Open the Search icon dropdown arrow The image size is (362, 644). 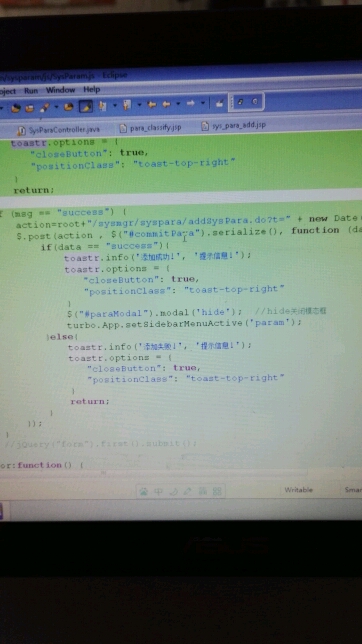pyautogui.click(x=56, y=107)
